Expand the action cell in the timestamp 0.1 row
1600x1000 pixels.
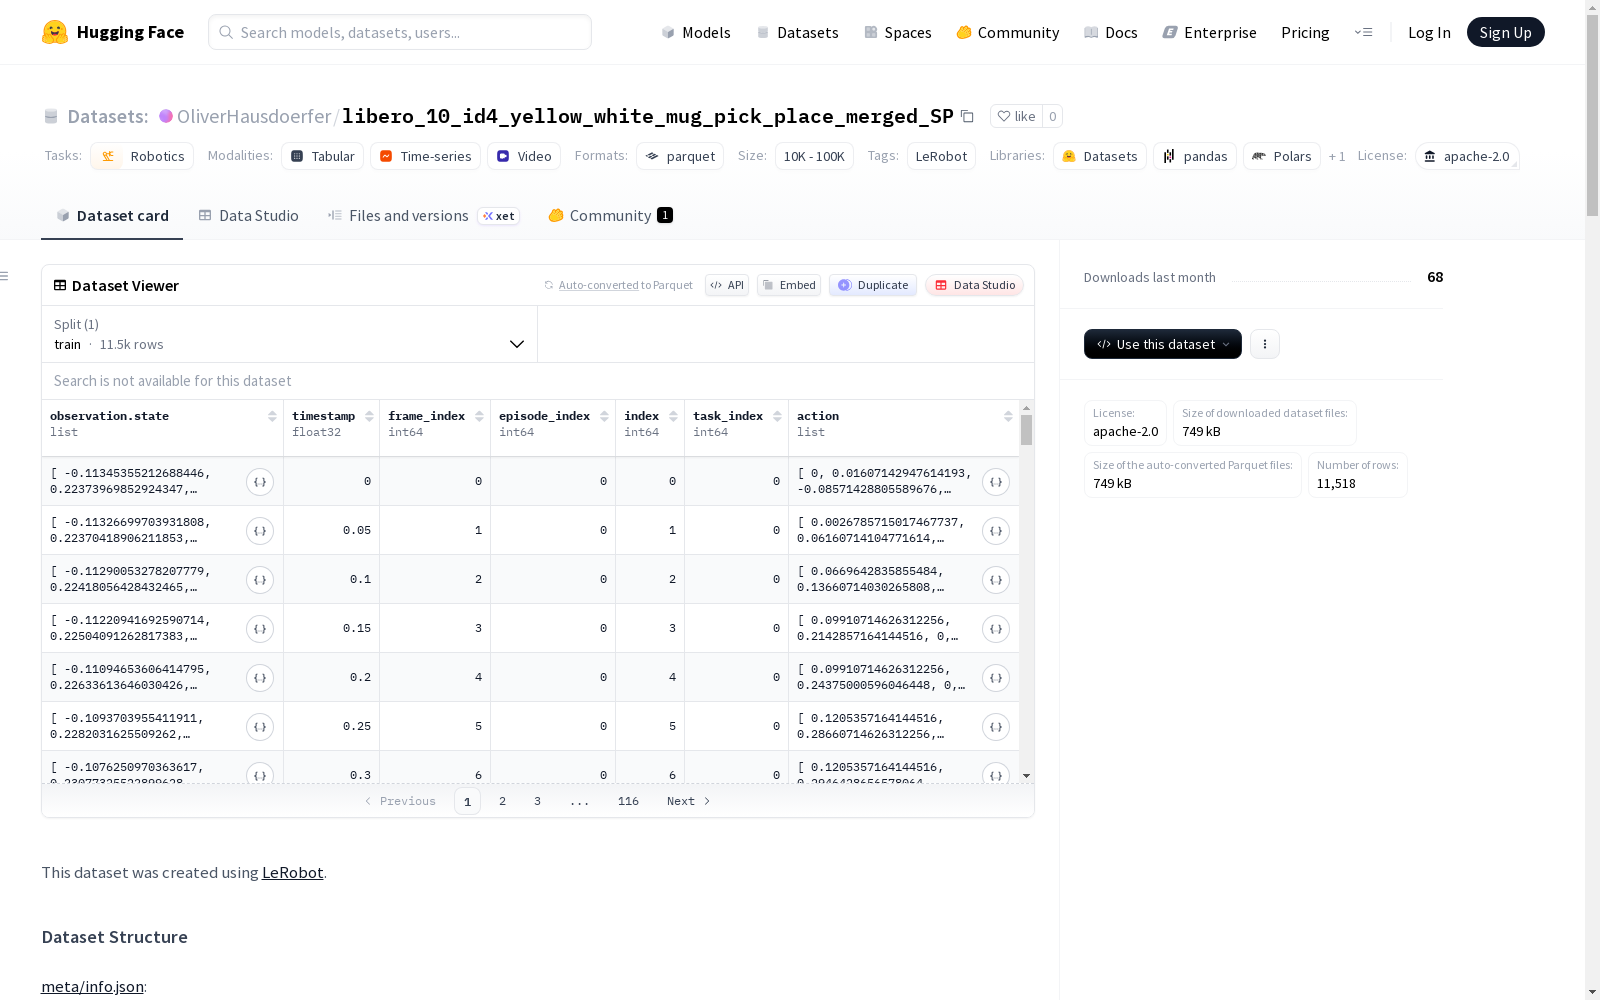996,580
